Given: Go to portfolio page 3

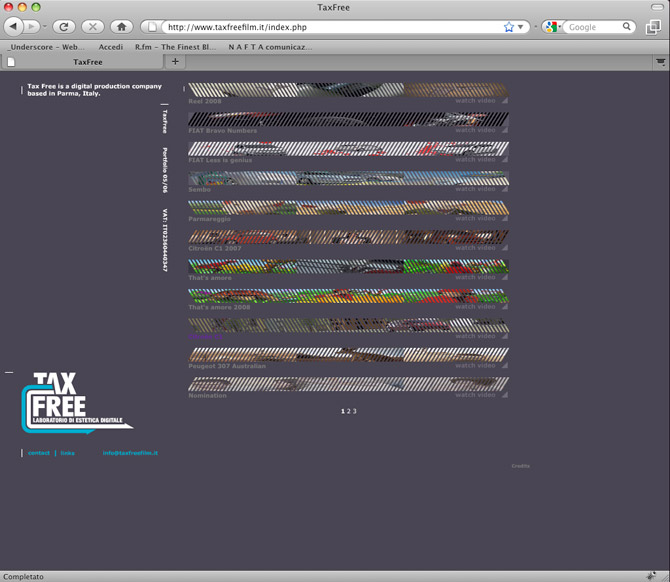Looking at the screenshot, I should point(355,412).
